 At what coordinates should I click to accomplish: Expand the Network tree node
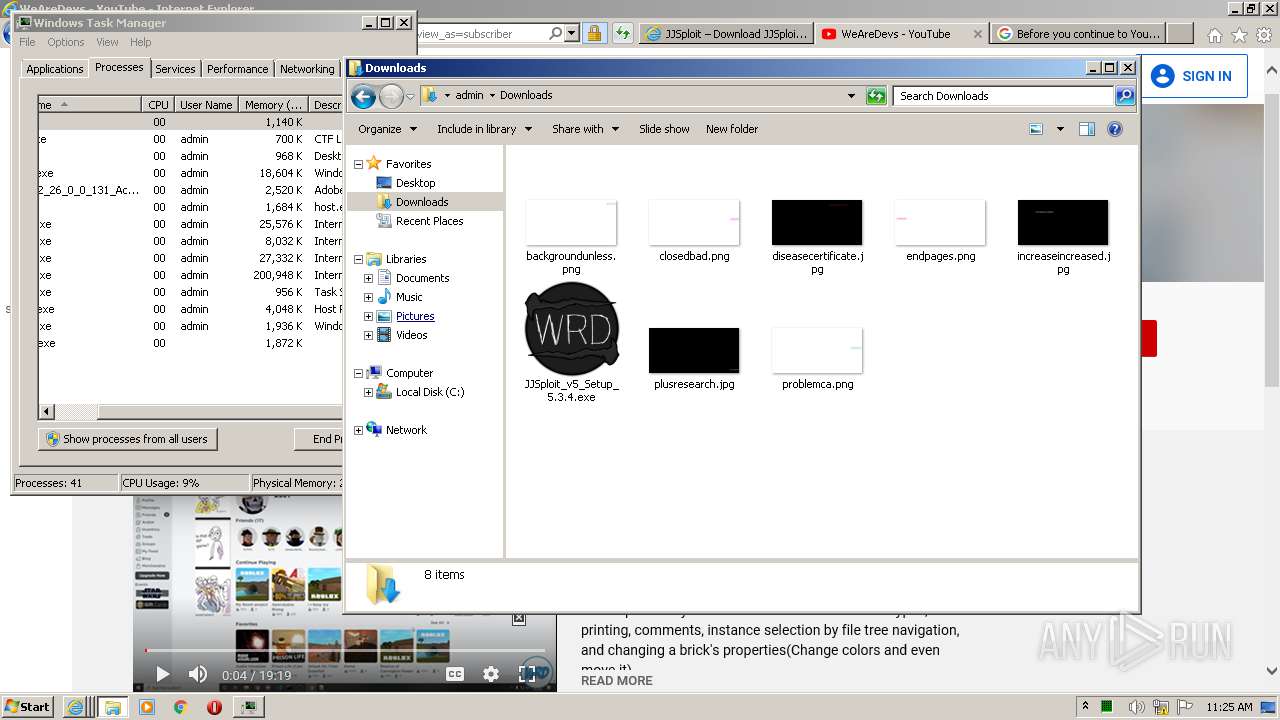coord(359,430)
